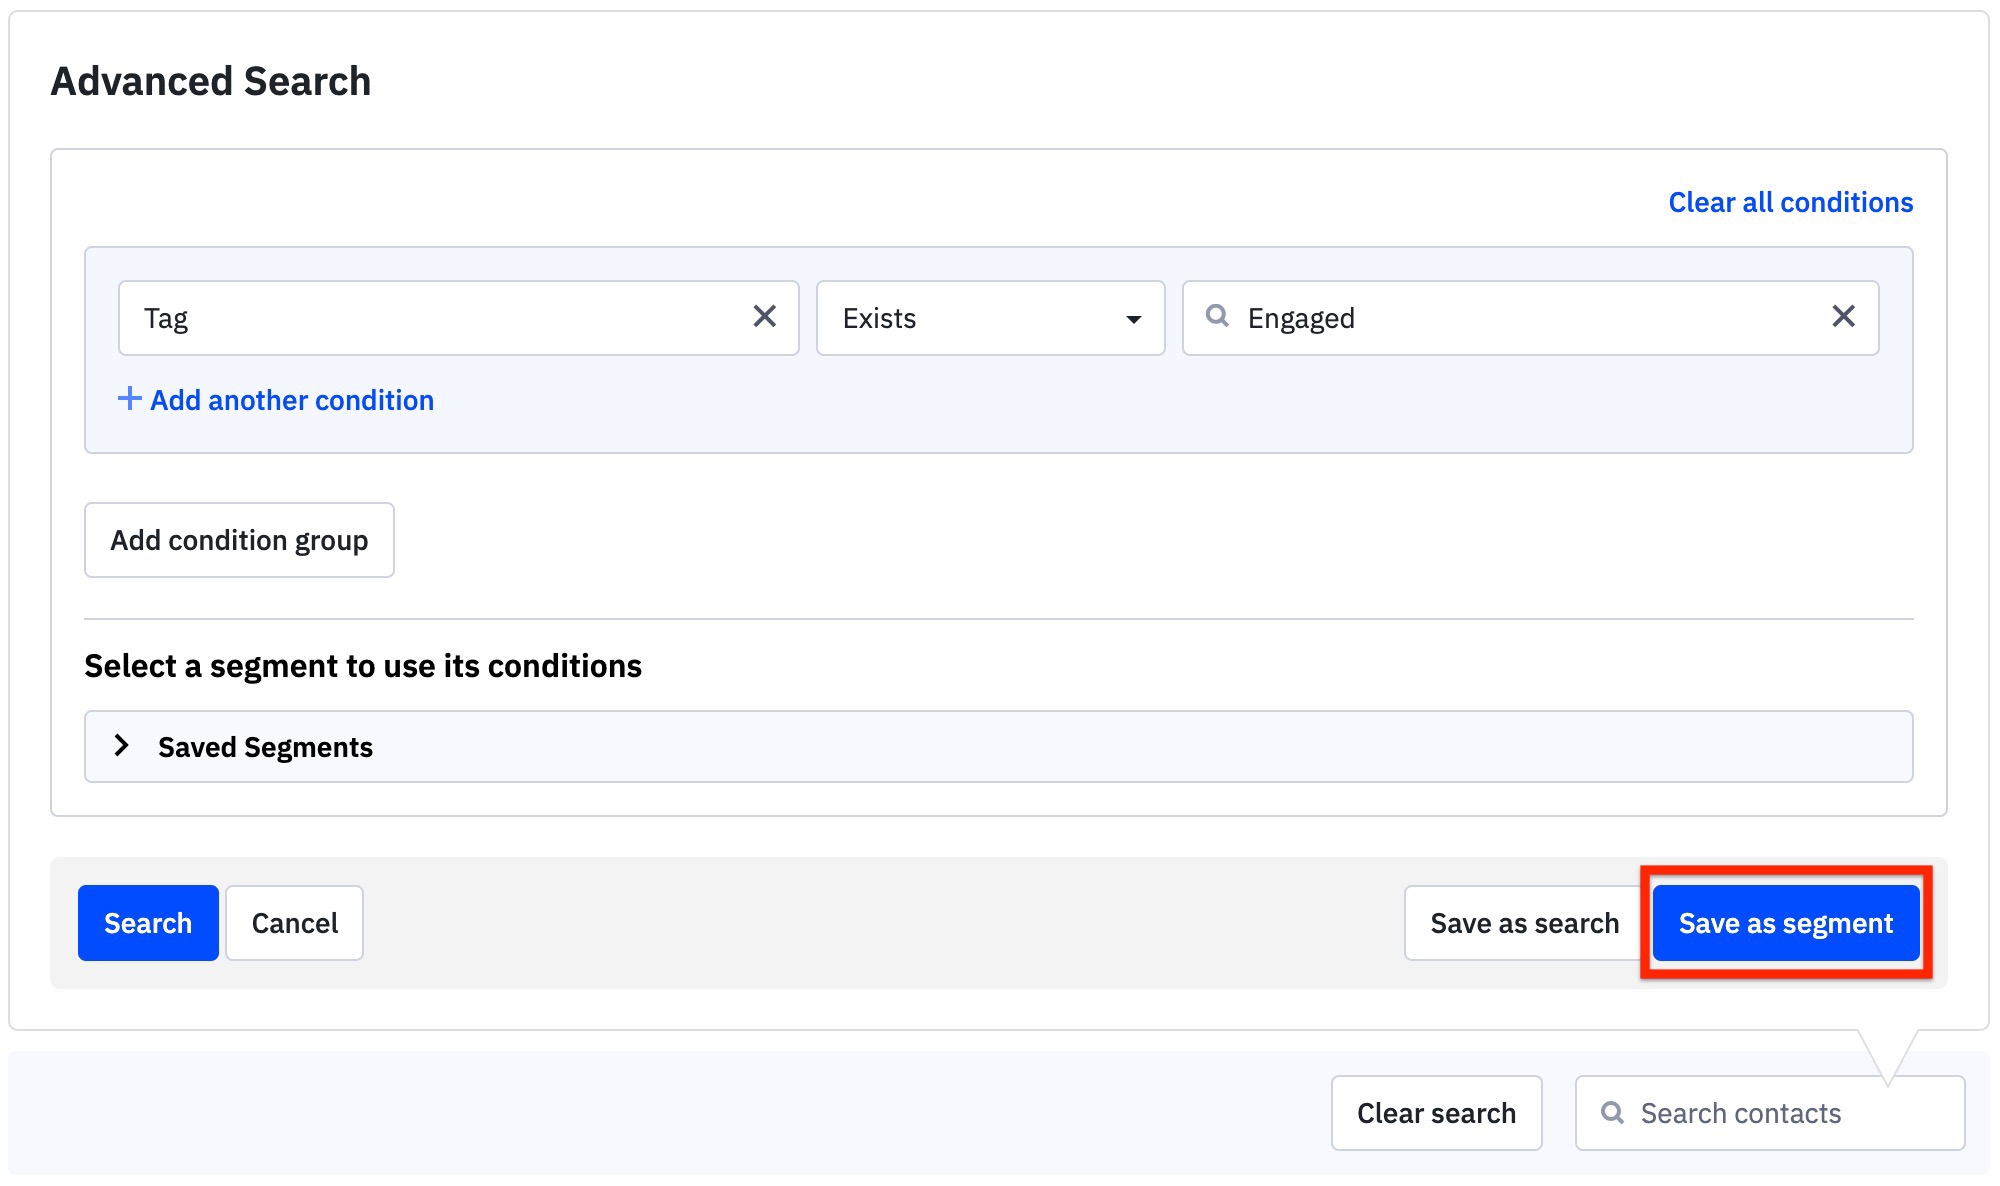Click Clear all conditions link

1791,202
